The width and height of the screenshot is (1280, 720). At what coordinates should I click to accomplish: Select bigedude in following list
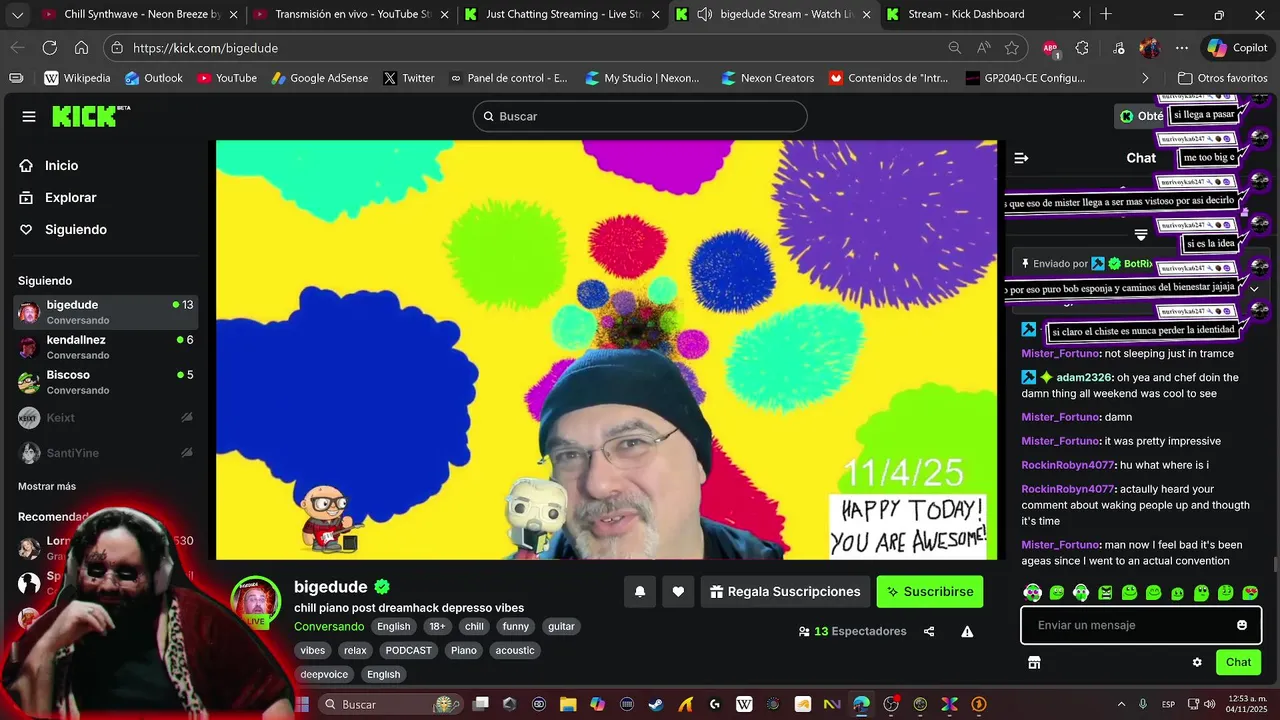(105, 312)
